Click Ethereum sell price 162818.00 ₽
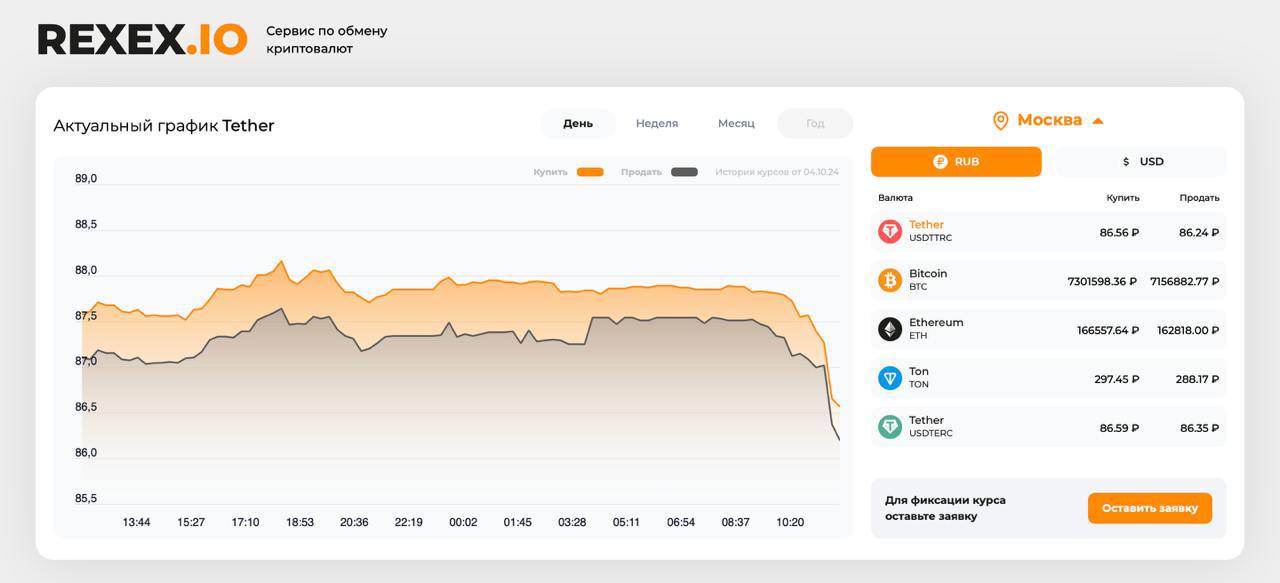Screen dimensions: 1280x583 pyautogui.click(x=1188, y=330)
